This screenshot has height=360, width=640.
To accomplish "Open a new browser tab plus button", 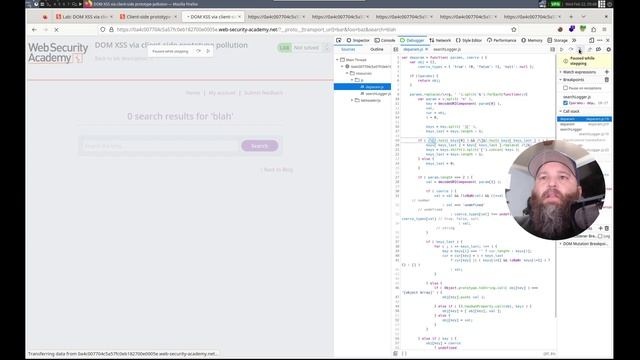I will (571, 17).
